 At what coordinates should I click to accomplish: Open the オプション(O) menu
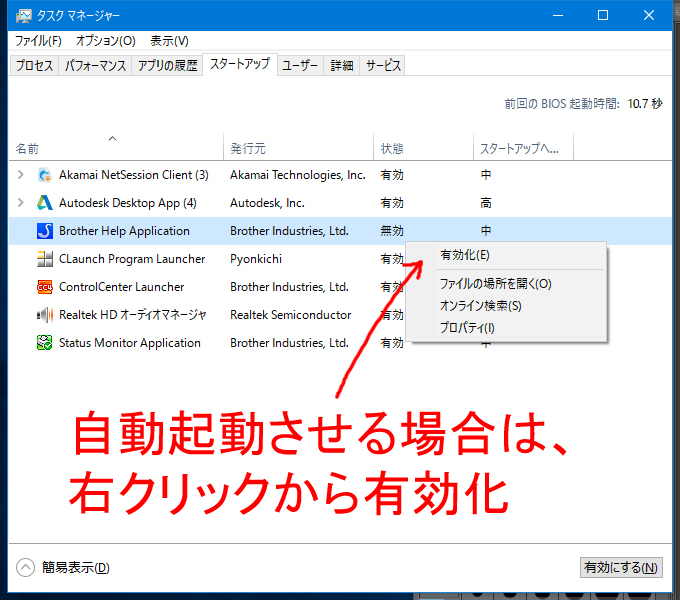106,41
